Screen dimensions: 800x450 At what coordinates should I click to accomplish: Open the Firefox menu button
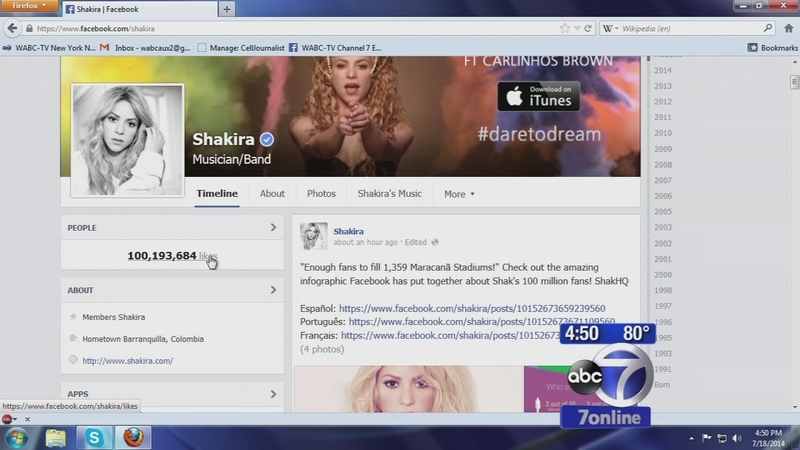(29, 6)
